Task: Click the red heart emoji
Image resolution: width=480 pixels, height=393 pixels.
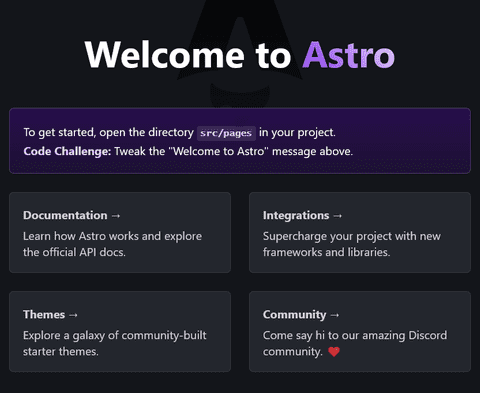Action: tap(334, 352)
